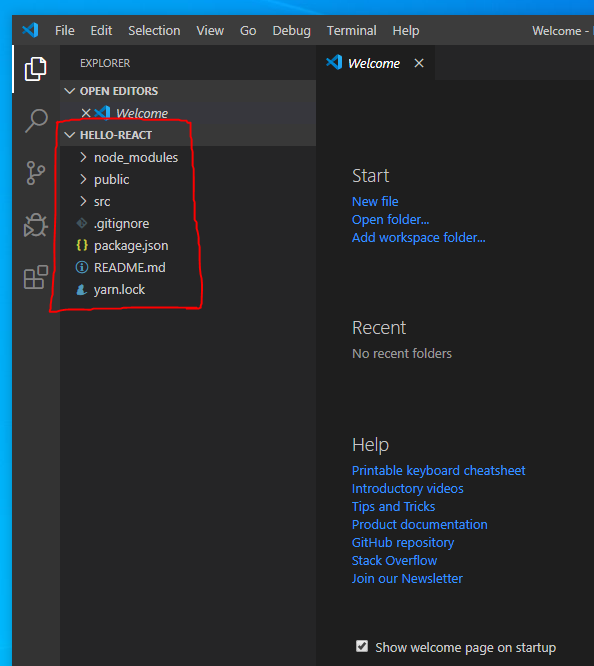594x666 pixels.
Task: Open the Explorer view in activity bar
Action: point(36,69)
